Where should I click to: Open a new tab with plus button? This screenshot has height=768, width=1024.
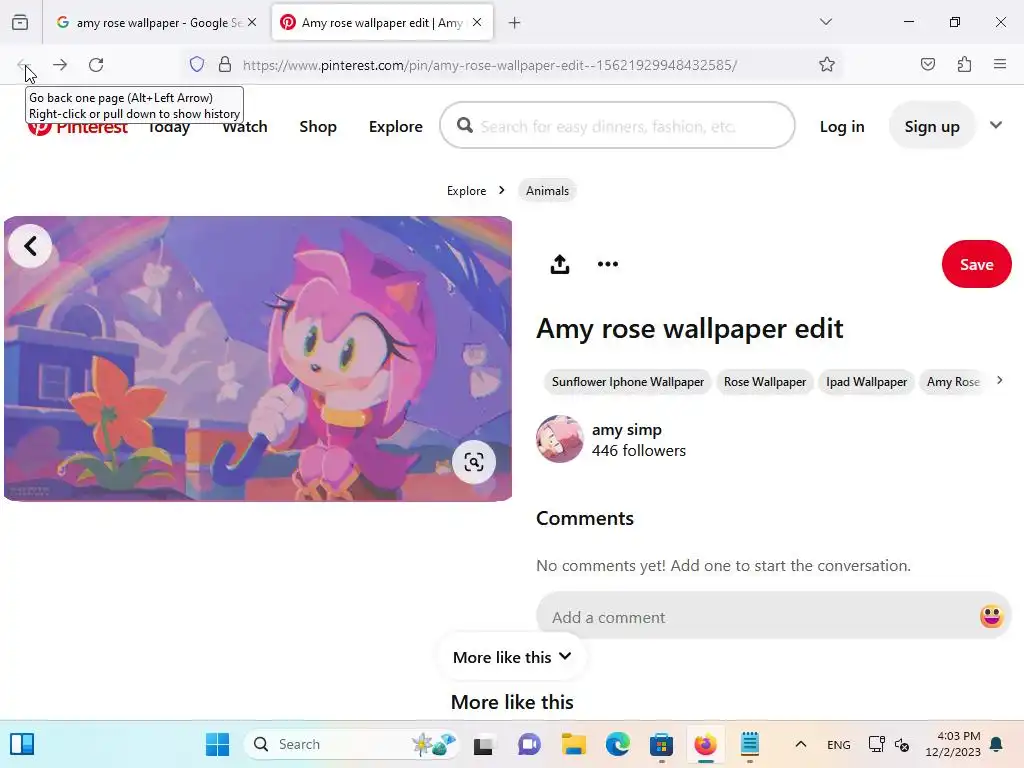[515, 23]
